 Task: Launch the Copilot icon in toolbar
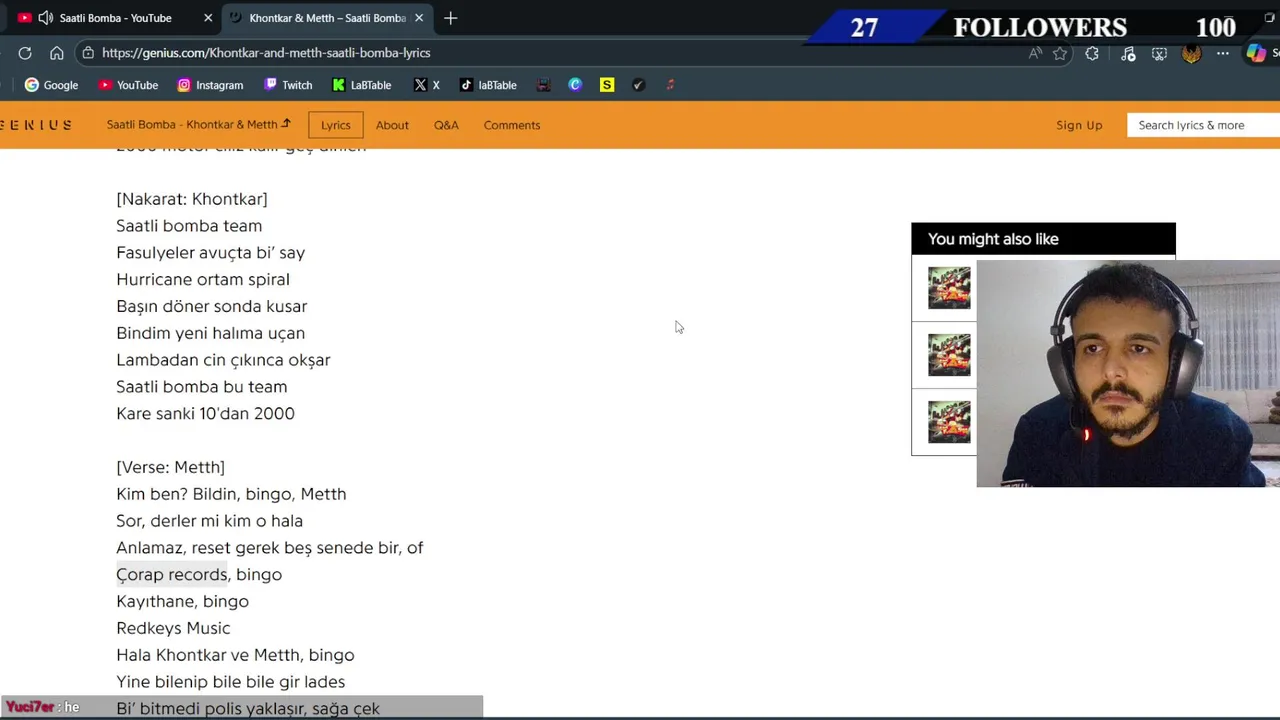[x=1256, y=54]
